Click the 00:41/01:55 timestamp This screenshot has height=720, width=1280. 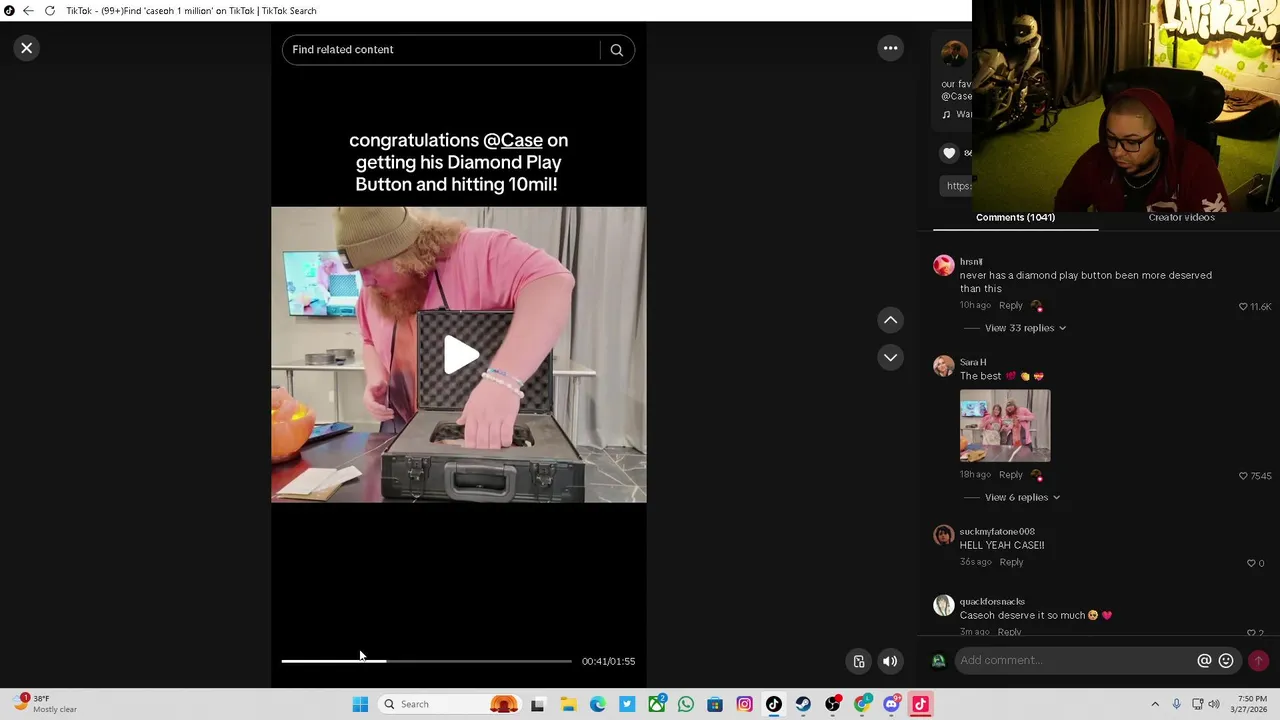tap(608, 661)
